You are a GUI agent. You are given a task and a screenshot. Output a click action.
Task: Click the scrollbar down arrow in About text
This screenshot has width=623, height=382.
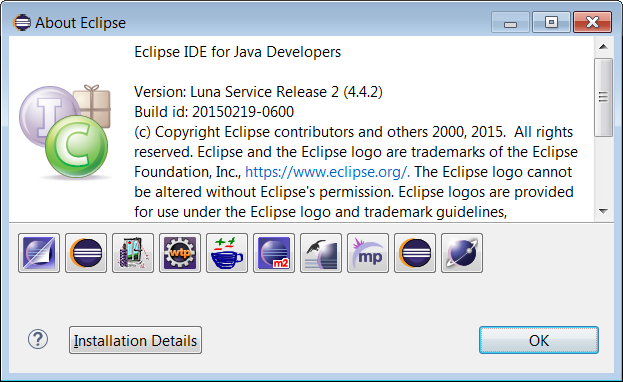(603, 211)
